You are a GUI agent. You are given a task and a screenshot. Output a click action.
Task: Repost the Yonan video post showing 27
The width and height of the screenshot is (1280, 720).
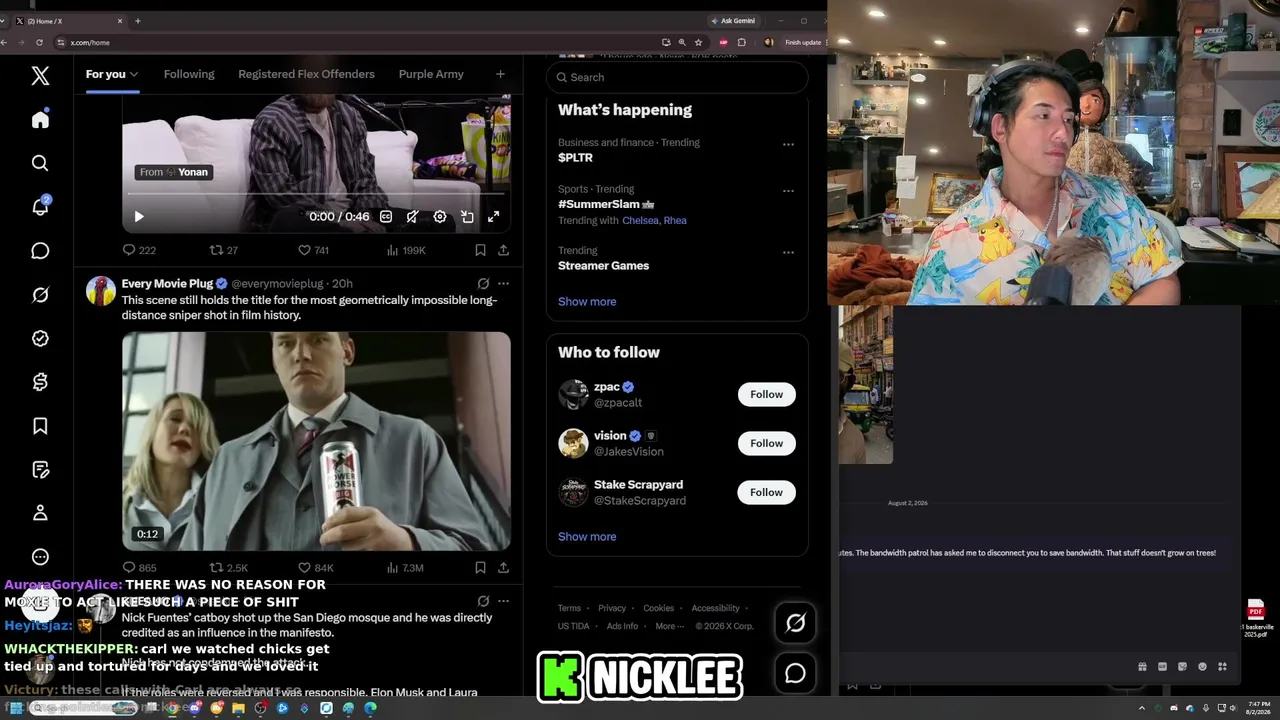pyautogui.click(x=223, y=250)
